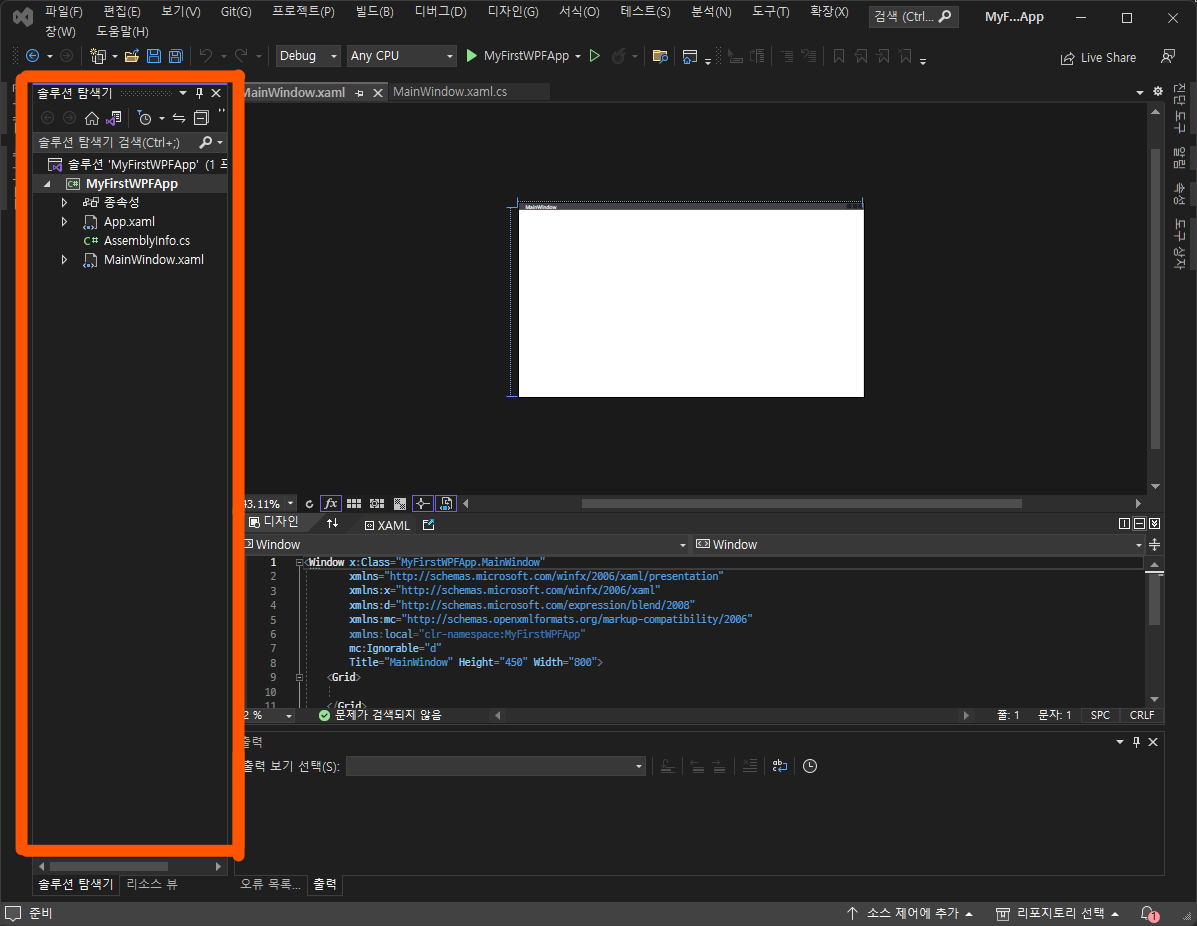1197x926 pixels.
Task: Click in the Solution Explorer search field
Action: coord(117,142)
